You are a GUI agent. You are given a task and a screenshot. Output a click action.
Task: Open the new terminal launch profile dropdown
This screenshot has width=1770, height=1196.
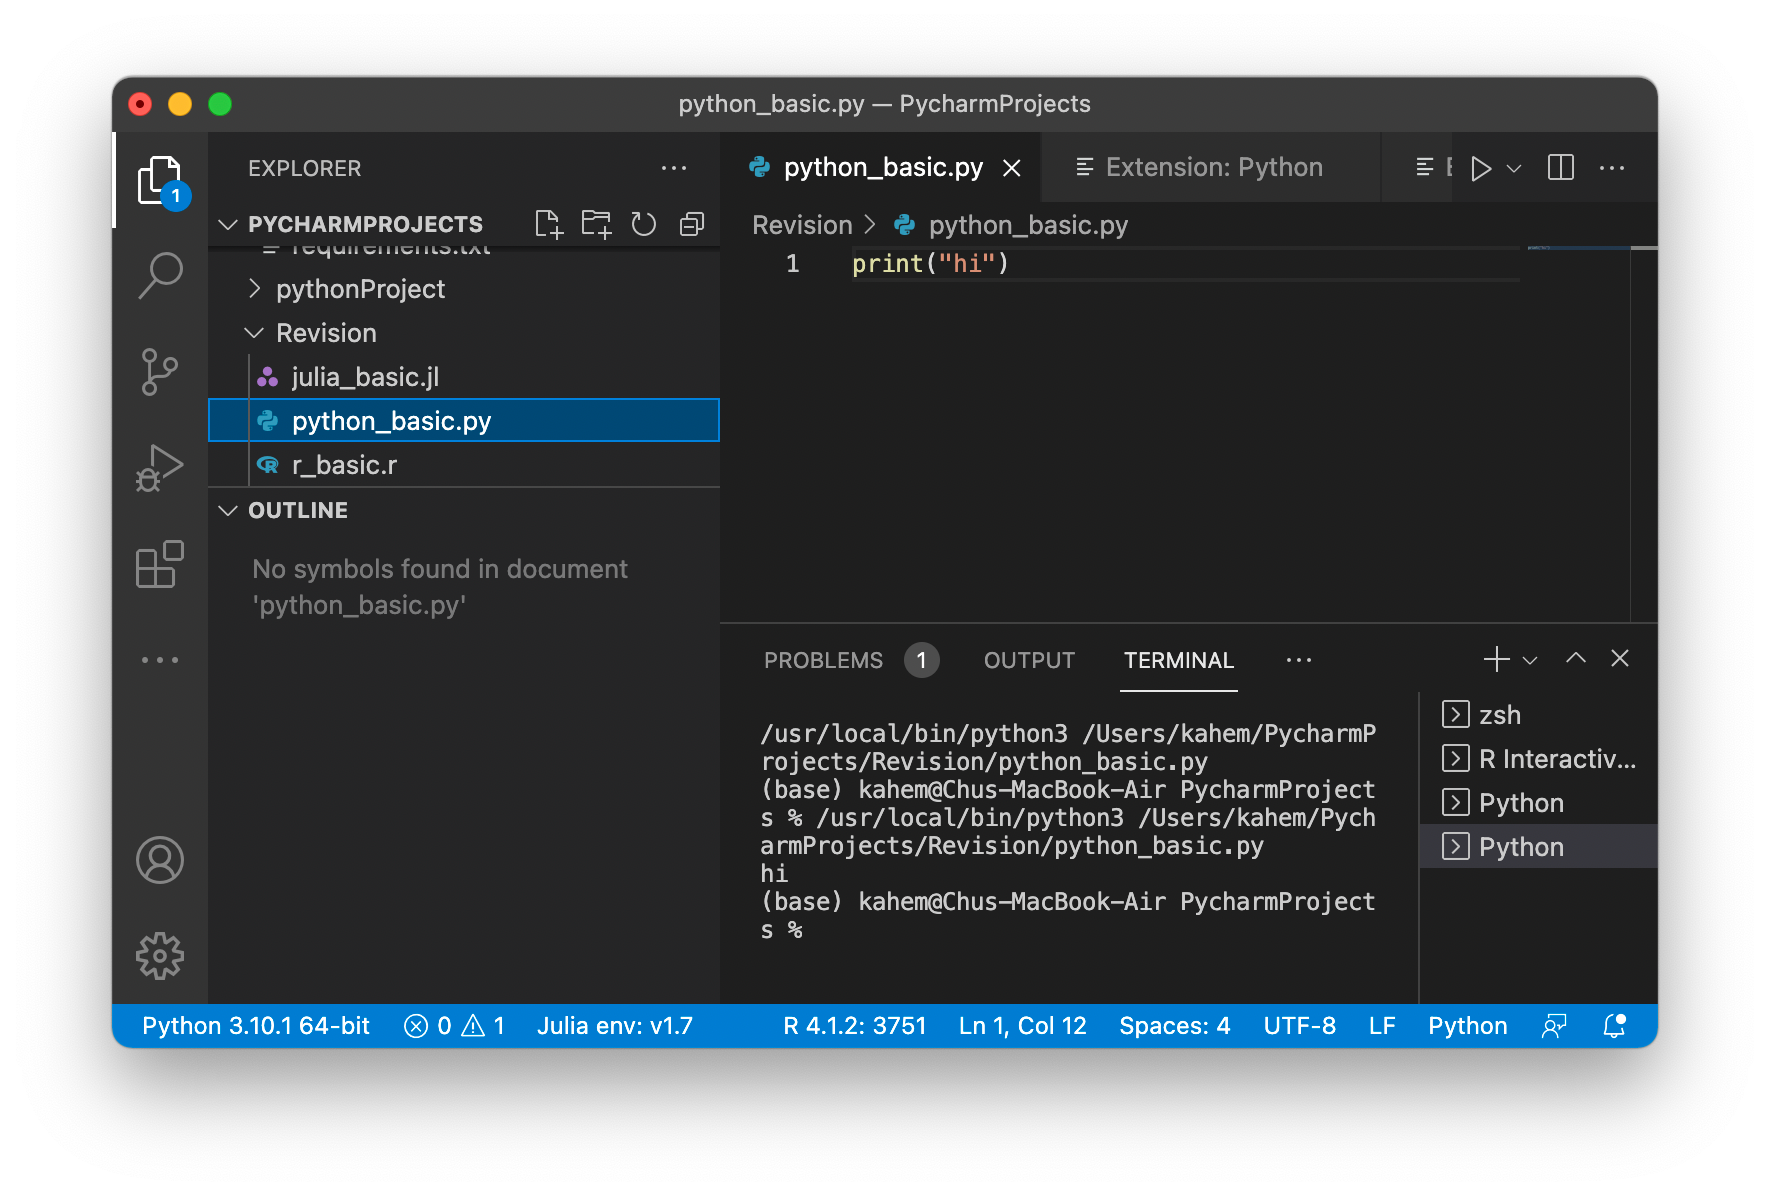coord(1530,660)
